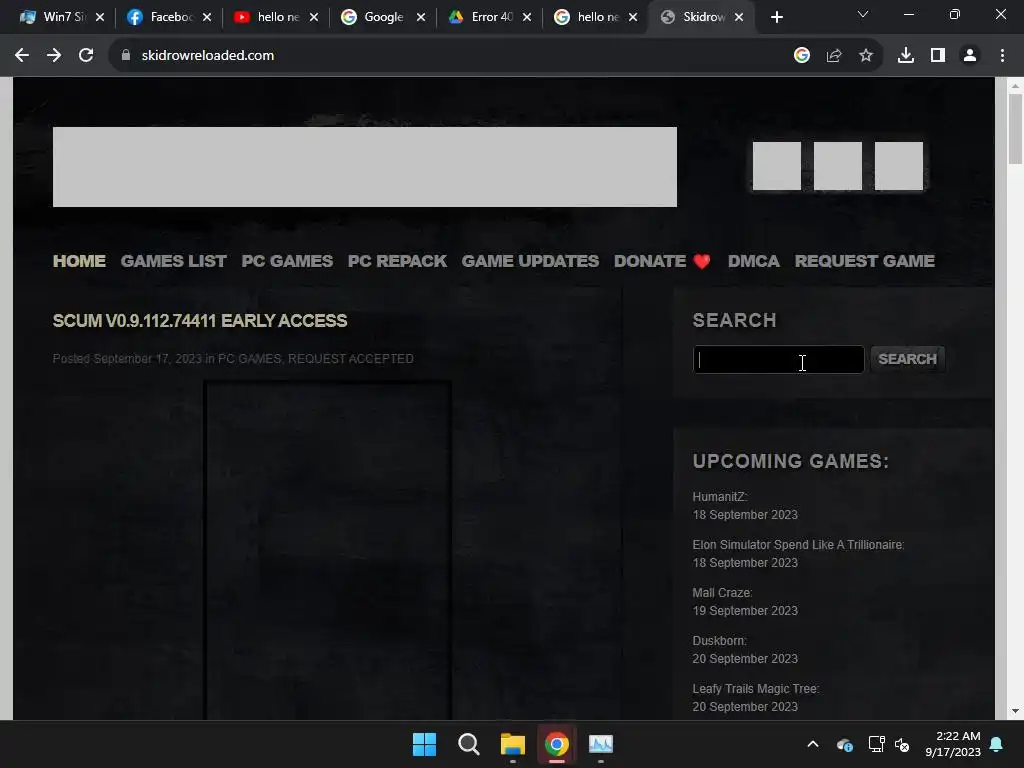The image size is (1024, 768).
Task: Close the Win7 Si tab
Action: coord(100,17)
